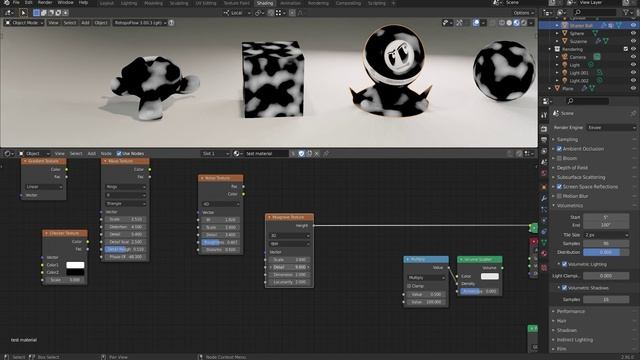The width and height of the screenshot is (640, 360).
Task: Open Tool properties tab icon
Action: tap(544, 116)
